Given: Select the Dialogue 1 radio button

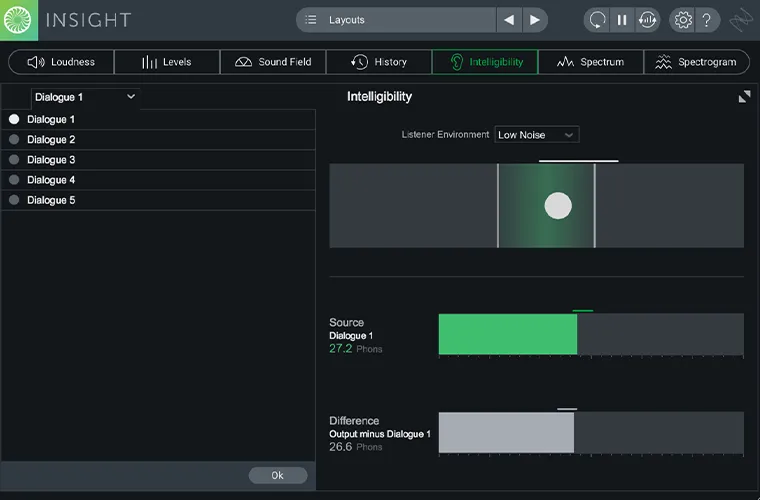Looking at the screenshot, I should click(x=14, y=119).
